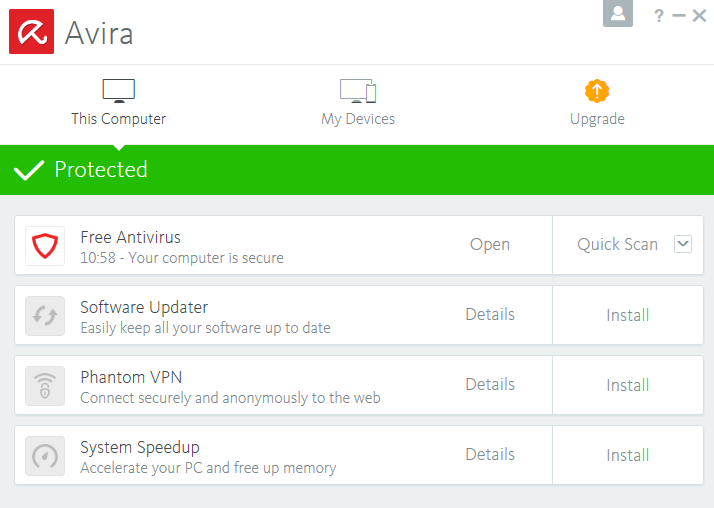The image size is (714, 508).
Task: Click the help question mark icon
Action: 659,15
